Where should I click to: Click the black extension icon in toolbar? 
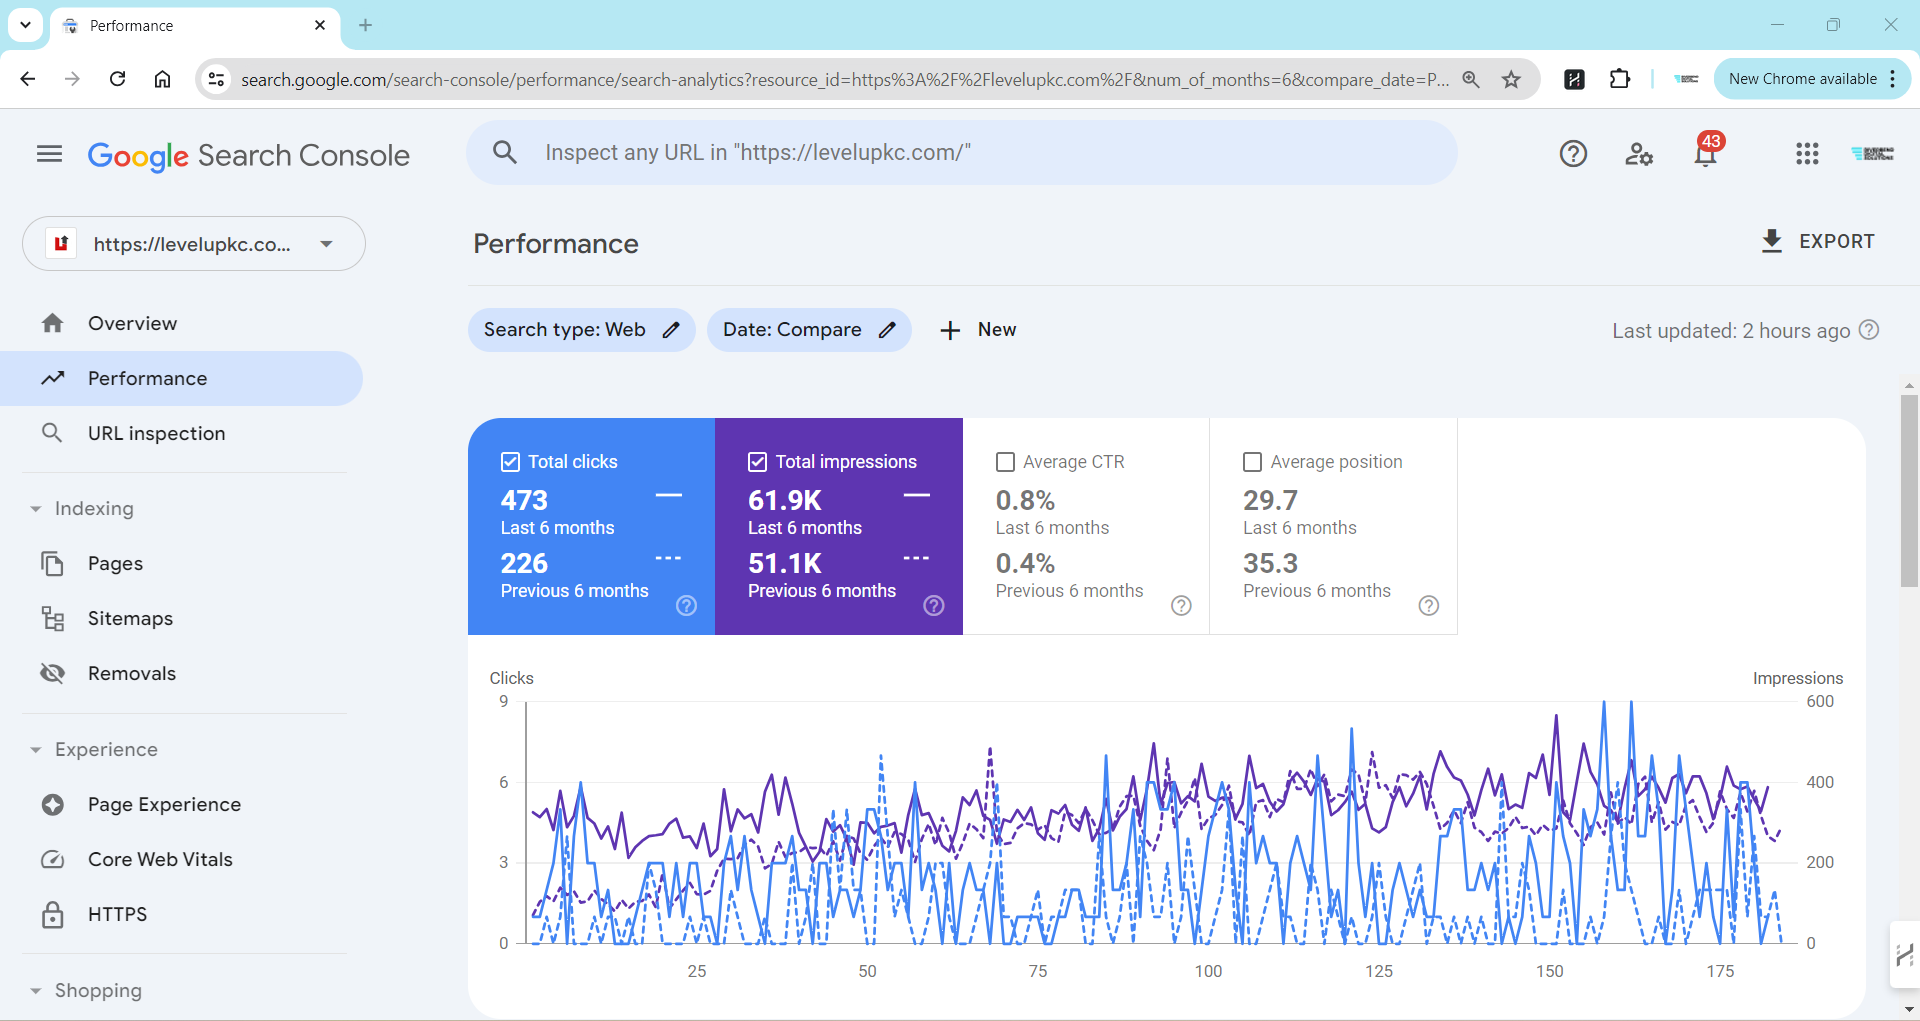tap(1574, 79)
